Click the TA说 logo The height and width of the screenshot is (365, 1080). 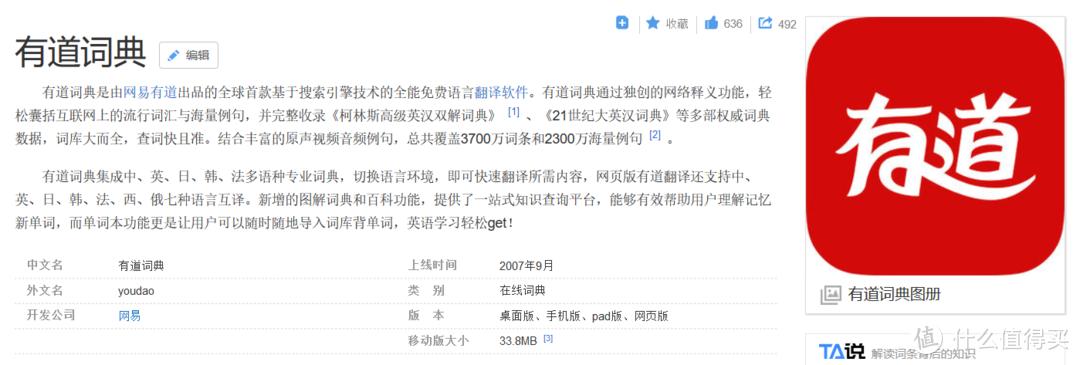tap(841, 351)
